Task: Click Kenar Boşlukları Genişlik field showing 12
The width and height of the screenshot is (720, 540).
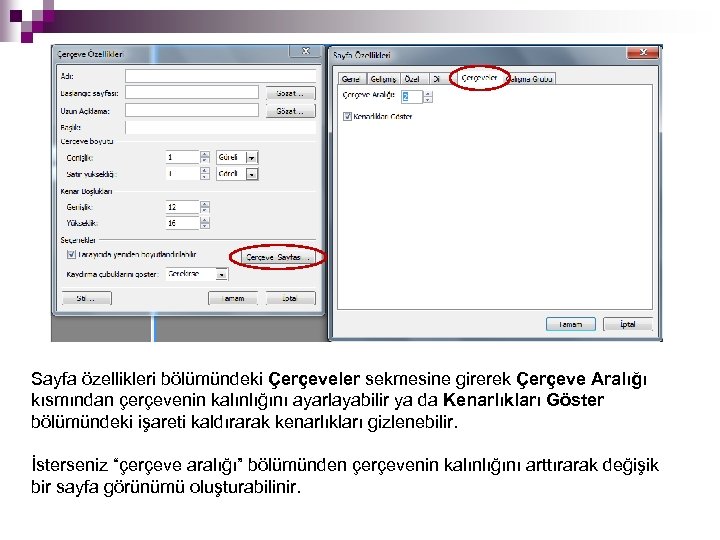Action: (x=182, y=207)
